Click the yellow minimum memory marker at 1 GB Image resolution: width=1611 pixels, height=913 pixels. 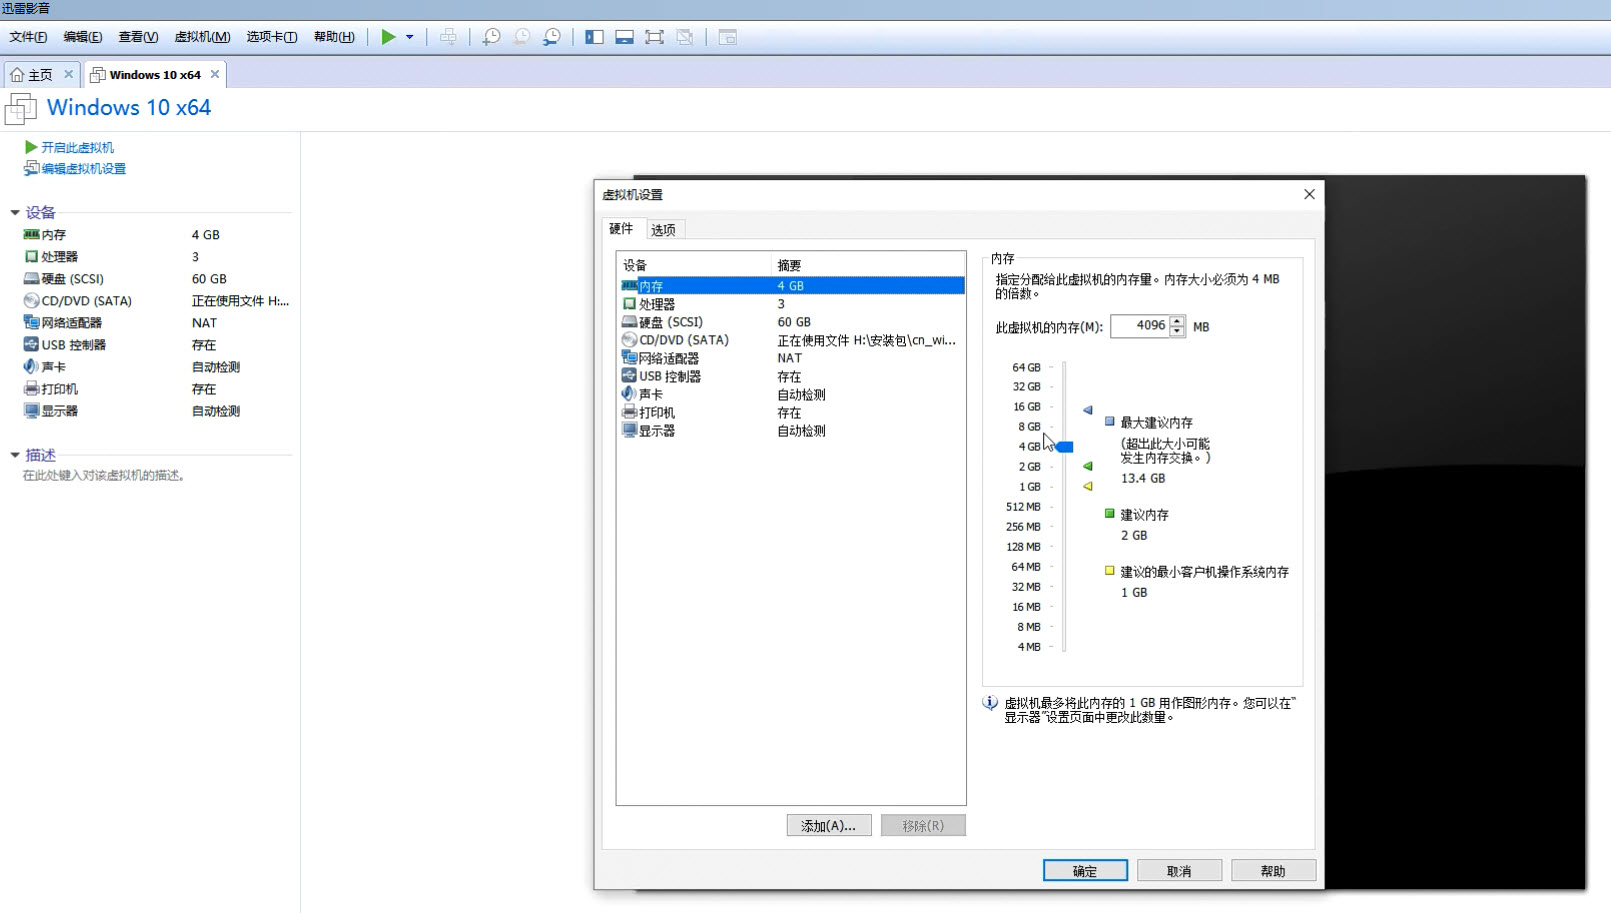[x=1088, y=487]
